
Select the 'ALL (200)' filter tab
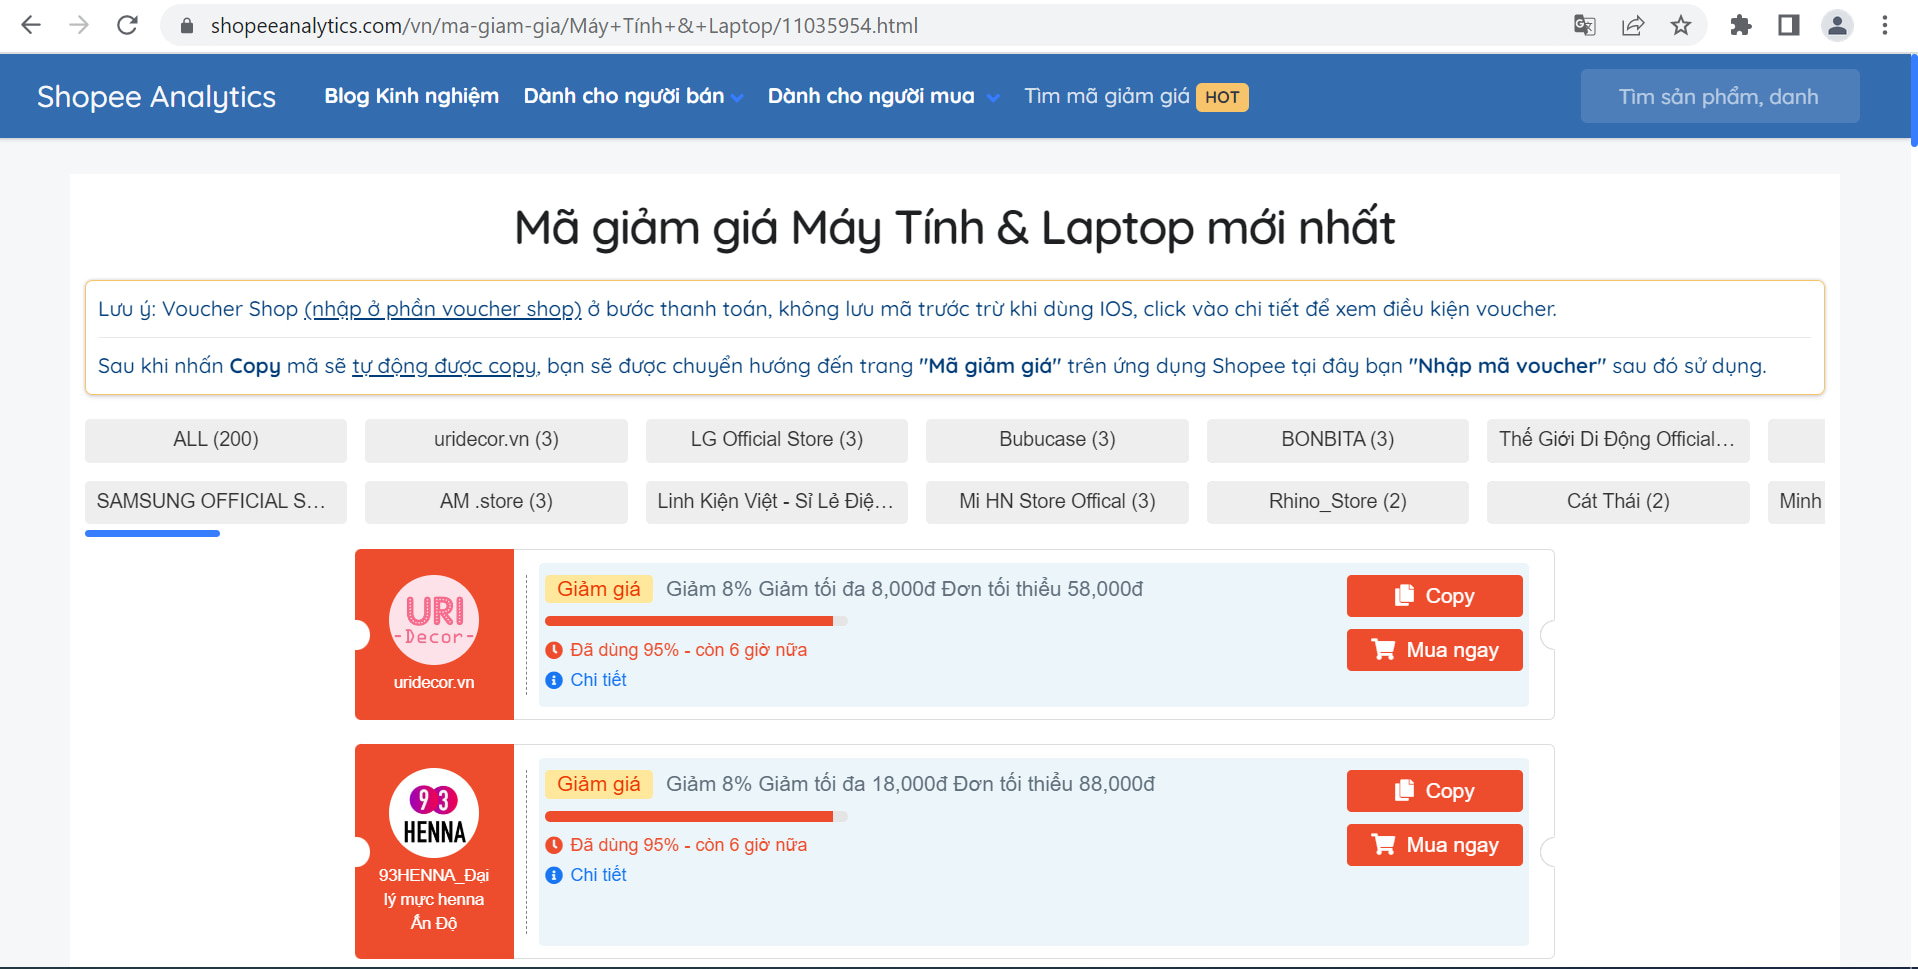click(216, 440)
